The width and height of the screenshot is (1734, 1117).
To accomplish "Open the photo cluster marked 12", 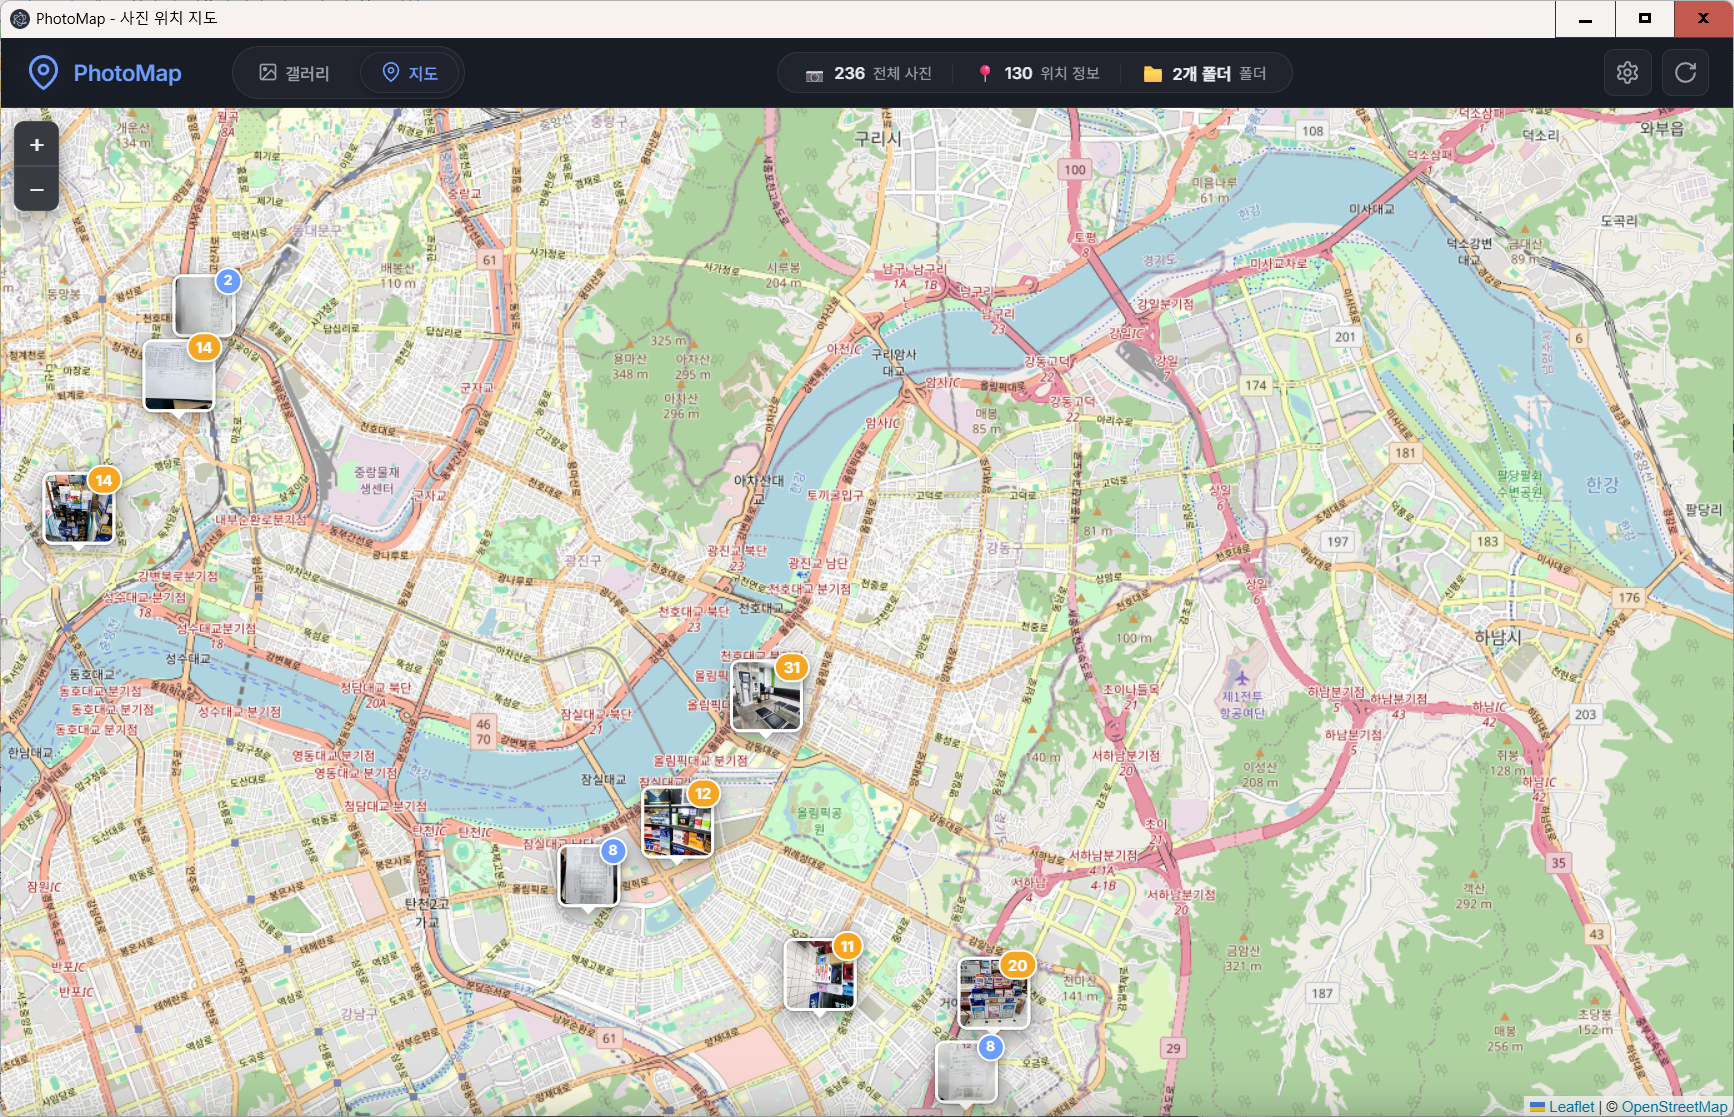I will click(678, 822).
